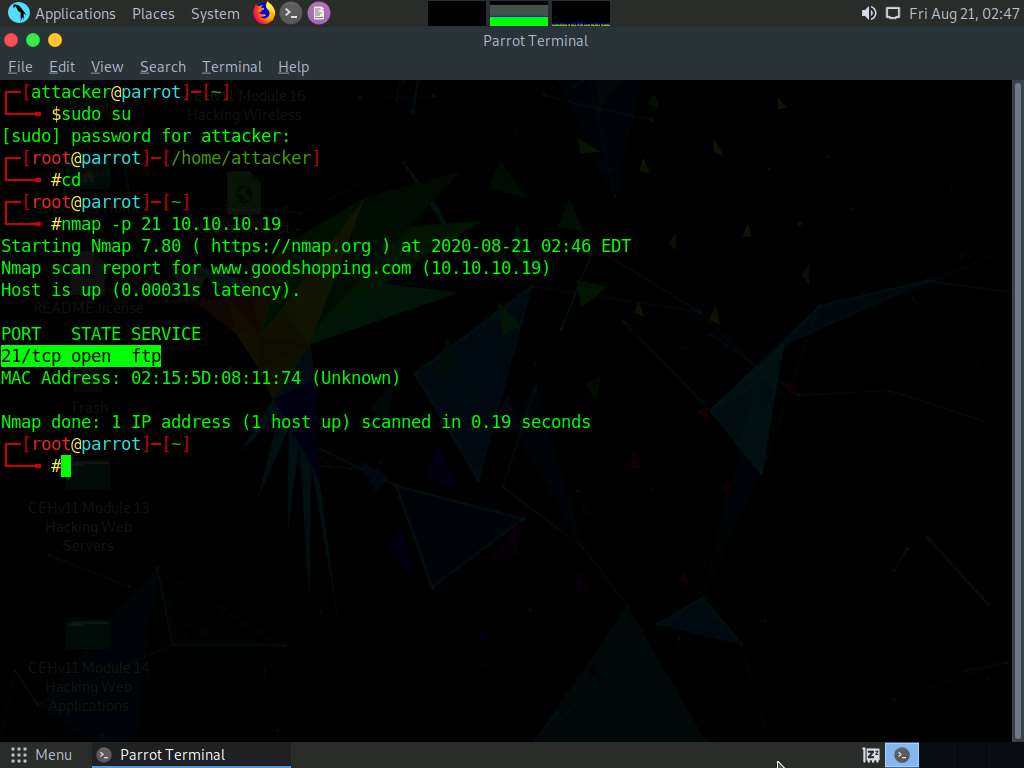Click the volume speaker icon
The image size is (1024, 768).
coord(869,13)
